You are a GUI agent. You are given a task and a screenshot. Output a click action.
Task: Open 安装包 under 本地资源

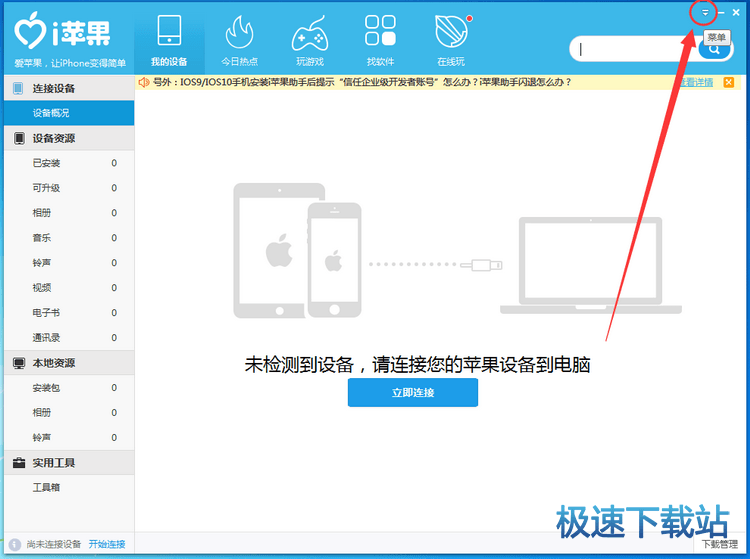pyautogui.click(x=69, y=388)
